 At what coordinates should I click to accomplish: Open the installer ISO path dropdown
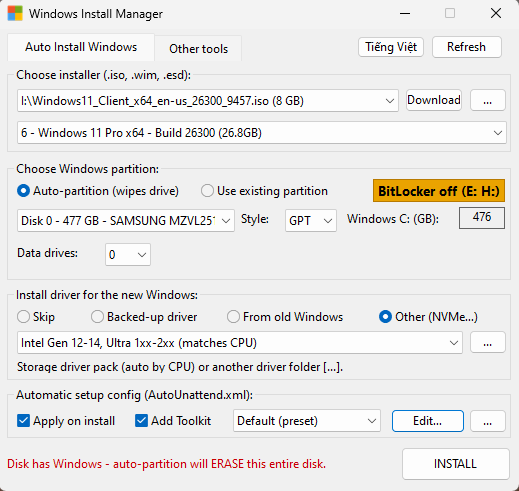(208, 100)
